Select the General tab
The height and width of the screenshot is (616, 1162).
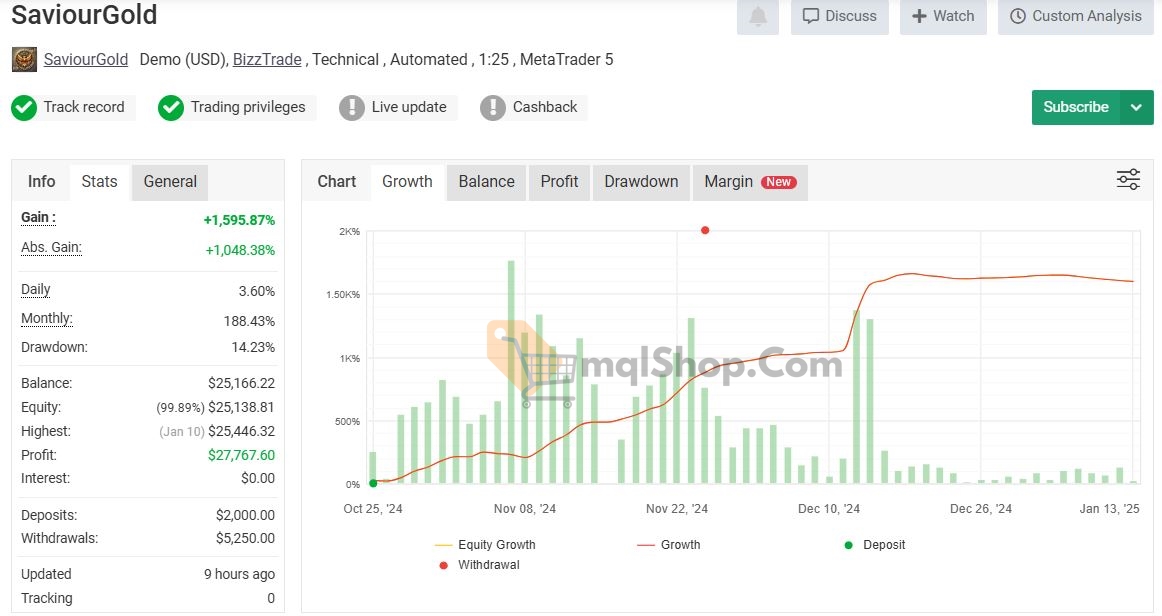170,182
